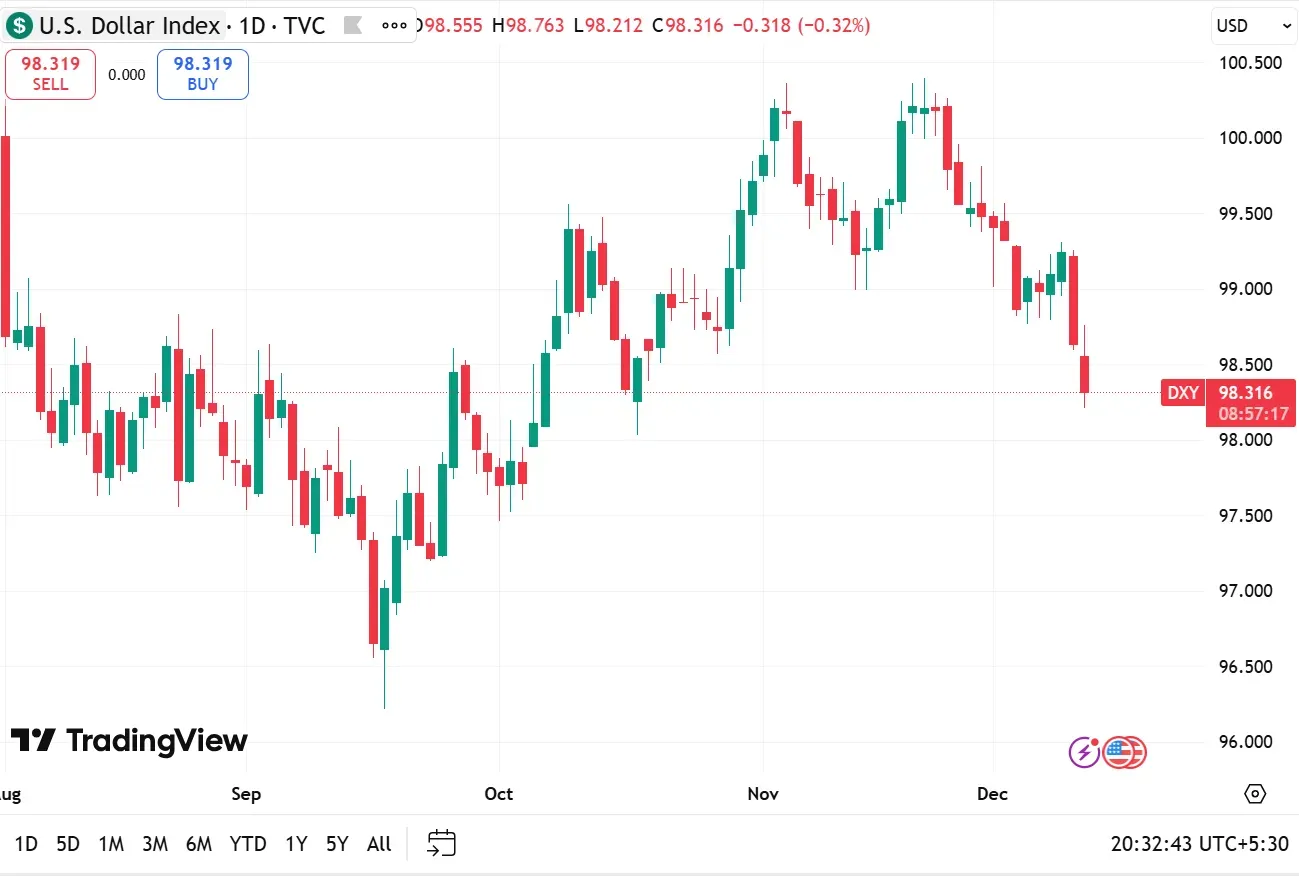Open the timezone clock UTC+5:30 menu
The image size is (1299, 876).
point(1199,844)
